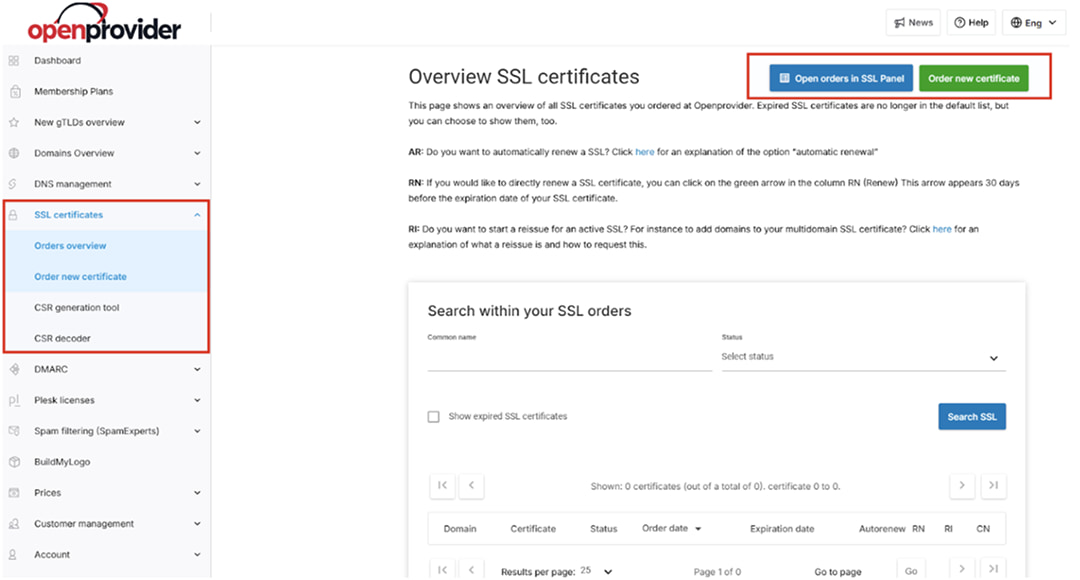Click the Help button

pyautogui.click(x=971, y=23)
